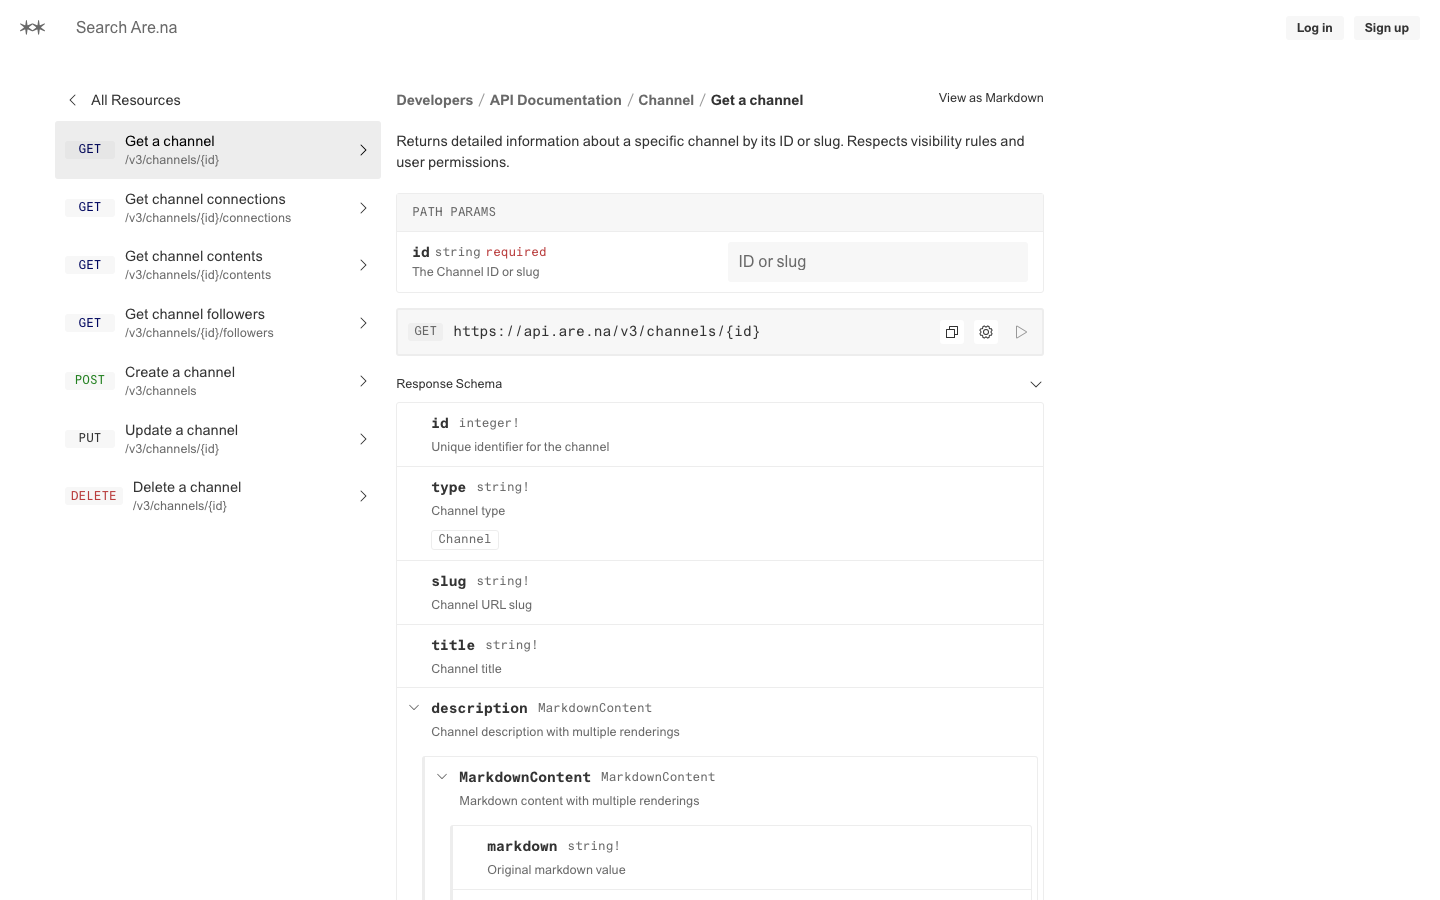Click the Are.na logo icon

[x=33, y=28]
